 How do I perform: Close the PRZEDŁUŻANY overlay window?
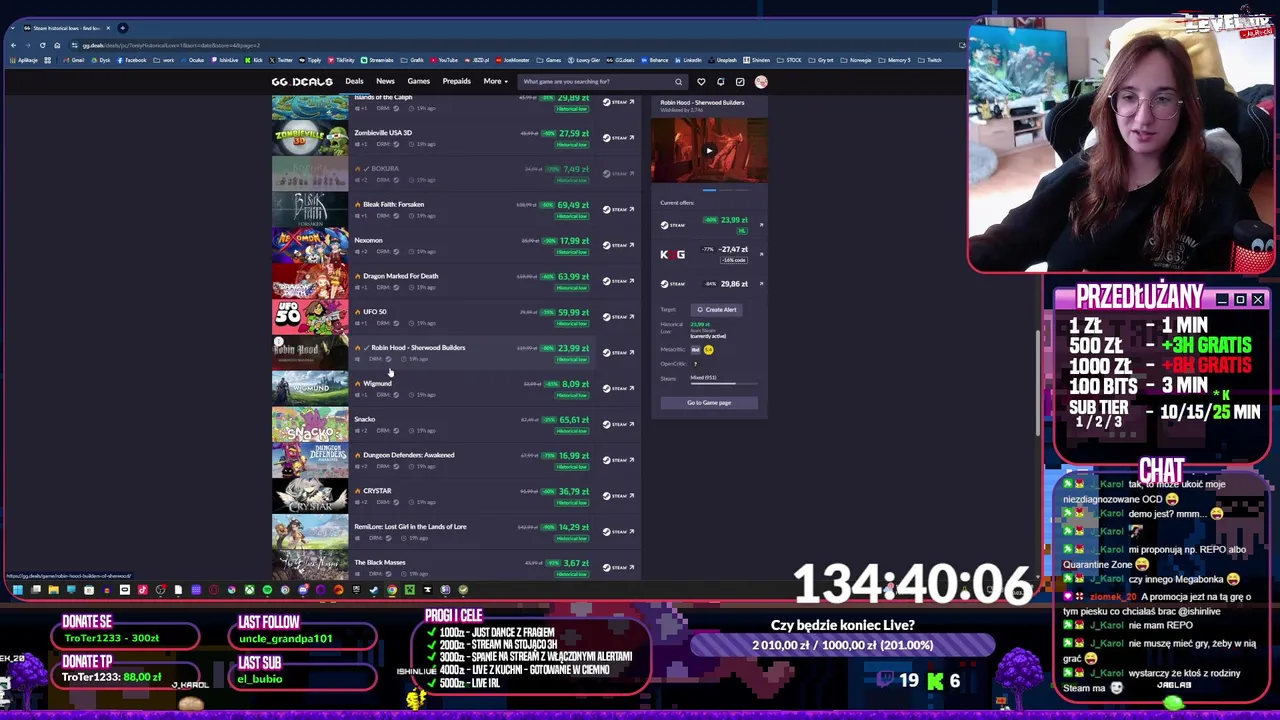(1258, 300)
